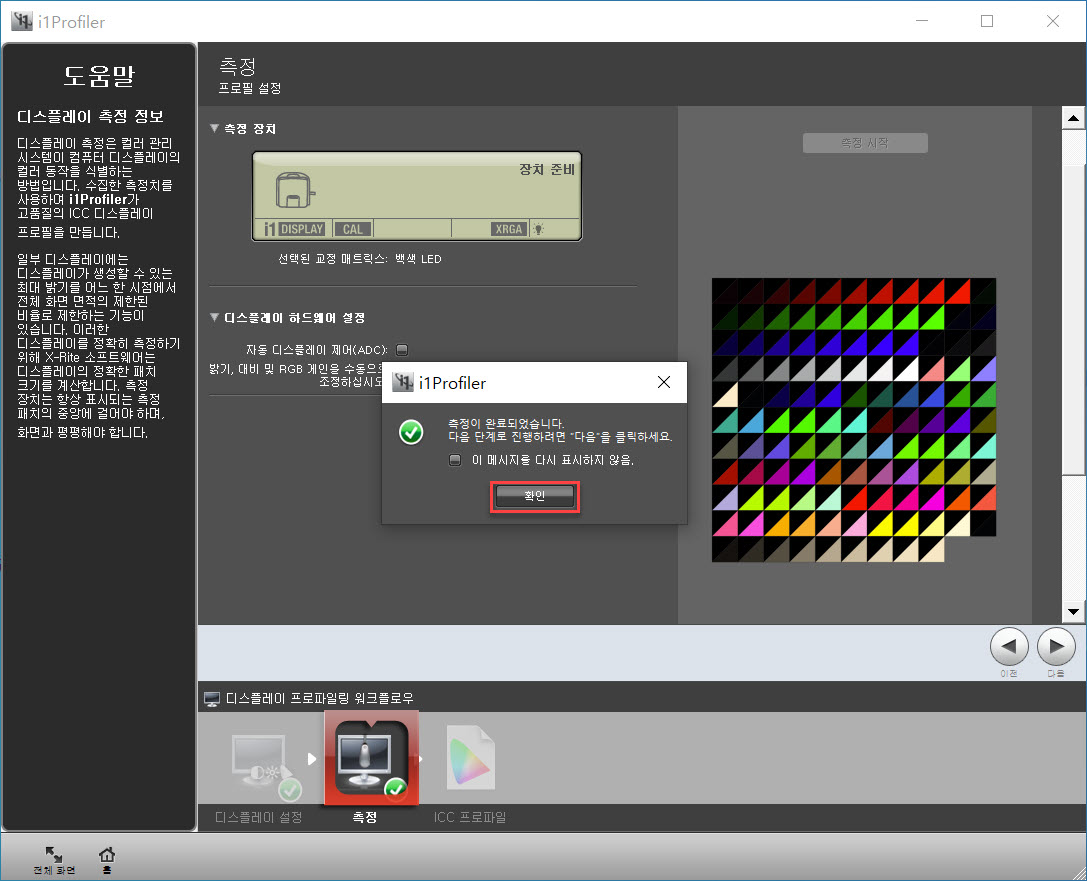The image size is (1087, 881).
Task: Click the 프로필 설정 subtitle
Action: click(250, 88)
